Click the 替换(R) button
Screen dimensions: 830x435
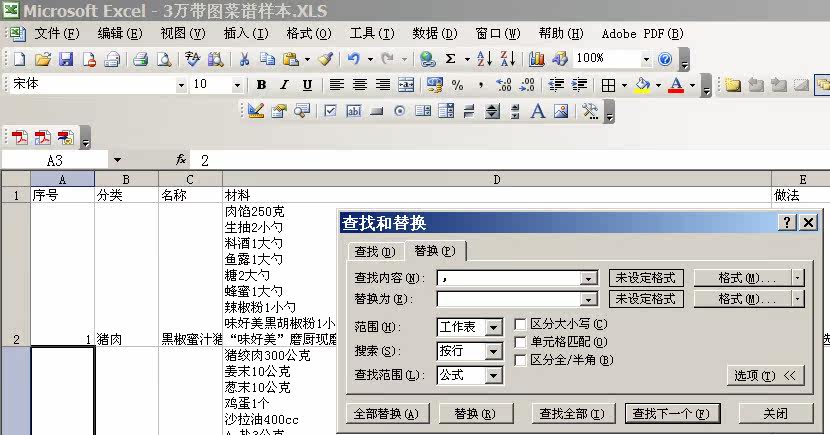475,414
